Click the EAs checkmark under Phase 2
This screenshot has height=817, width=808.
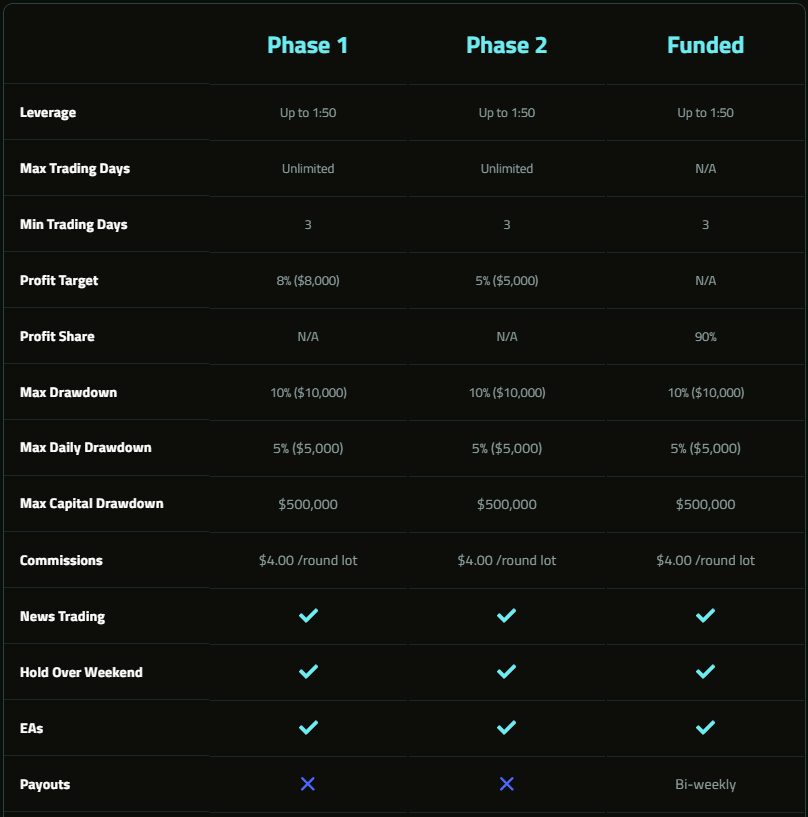point(506,727)
